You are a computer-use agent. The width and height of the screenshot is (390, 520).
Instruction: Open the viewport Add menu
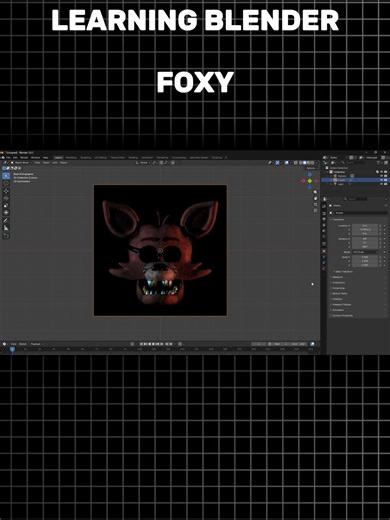55,163
